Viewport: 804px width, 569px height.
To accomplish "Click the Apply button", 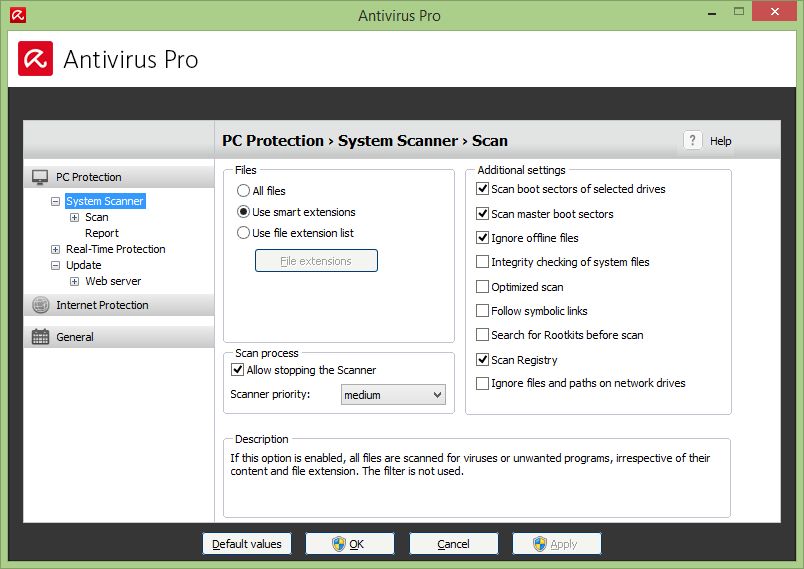I will click(556, 544).
